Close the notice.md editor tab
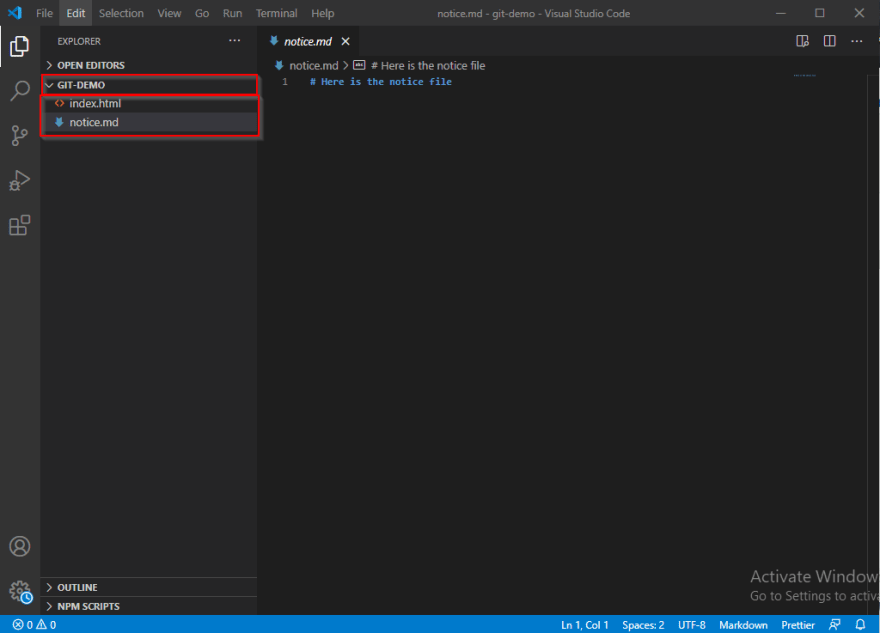The height and width of the screenshot is (633, 880). tap(346, 42)
